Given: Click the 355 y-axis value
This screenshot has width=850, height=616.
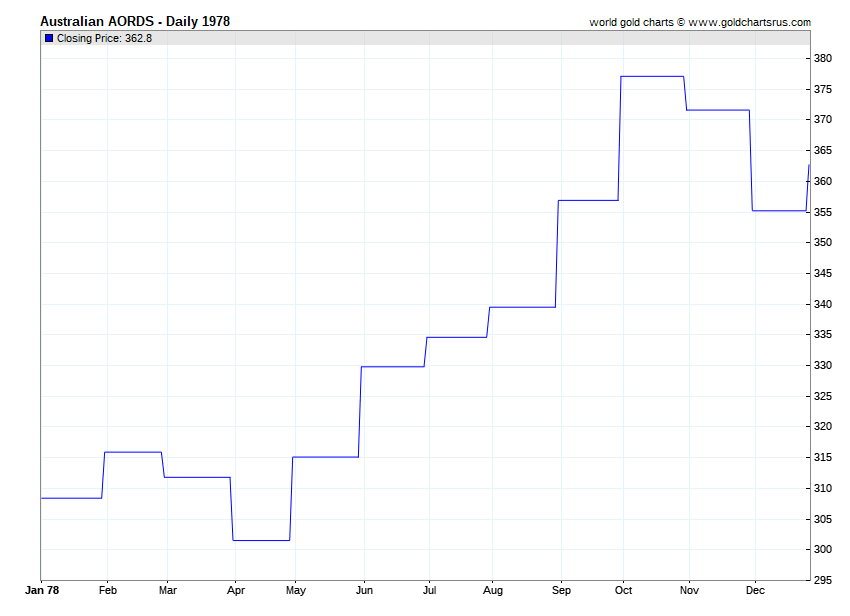Looking at the screenshot, I should coord(823,212).
